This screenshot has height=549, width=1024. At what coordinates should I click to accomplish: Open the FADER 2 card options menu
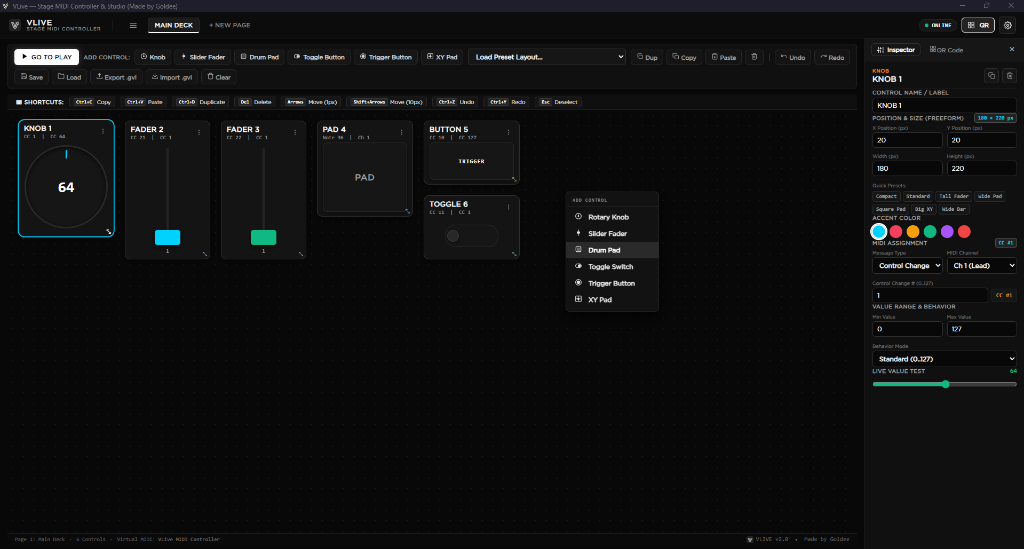[199, 133]
